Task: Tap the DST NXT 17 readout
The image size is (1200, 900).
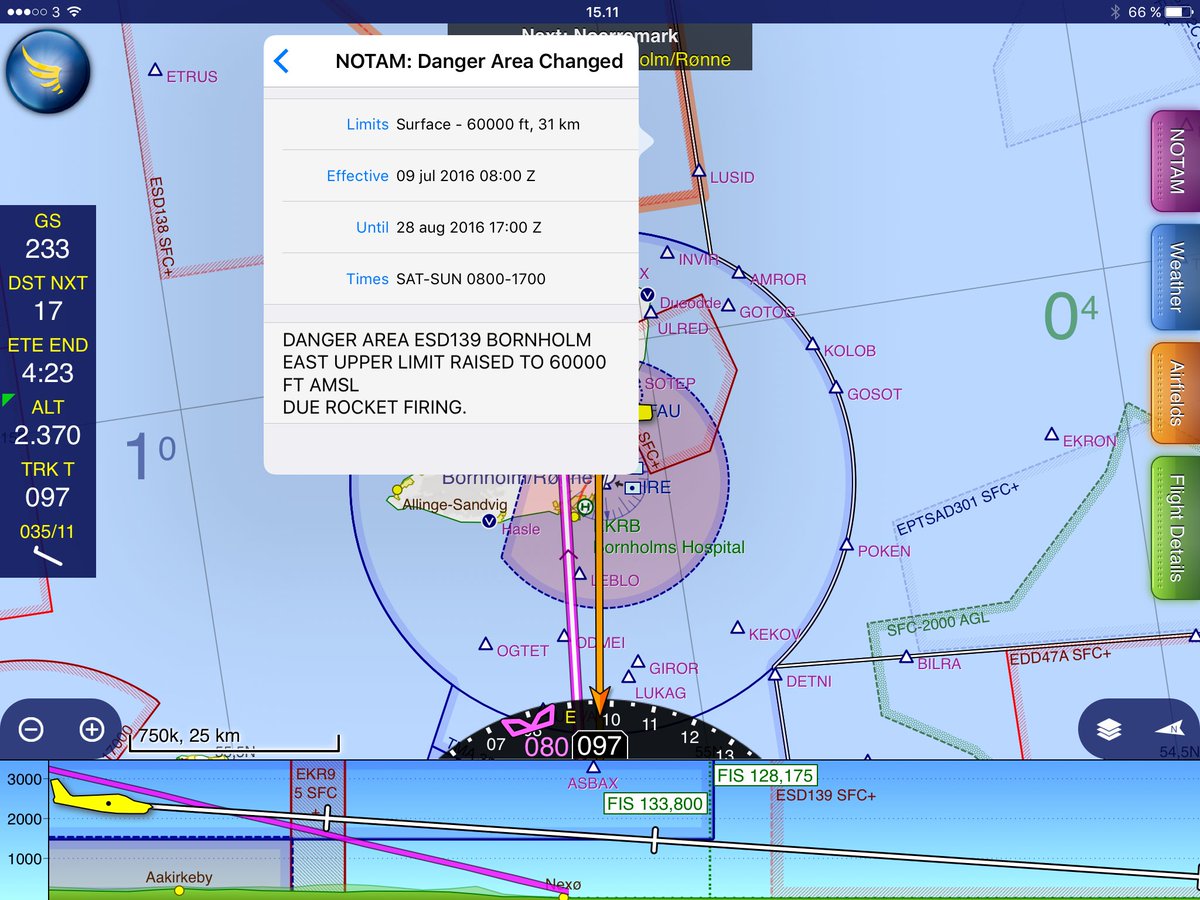Action: pyautogui.click(x=48, y=298)
